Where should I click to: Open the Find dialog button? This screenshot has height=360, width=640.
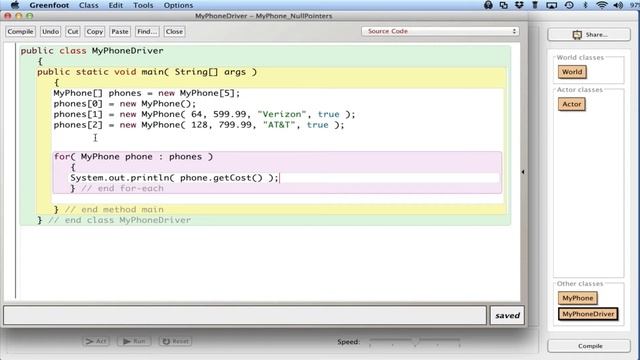click(147, 31)
